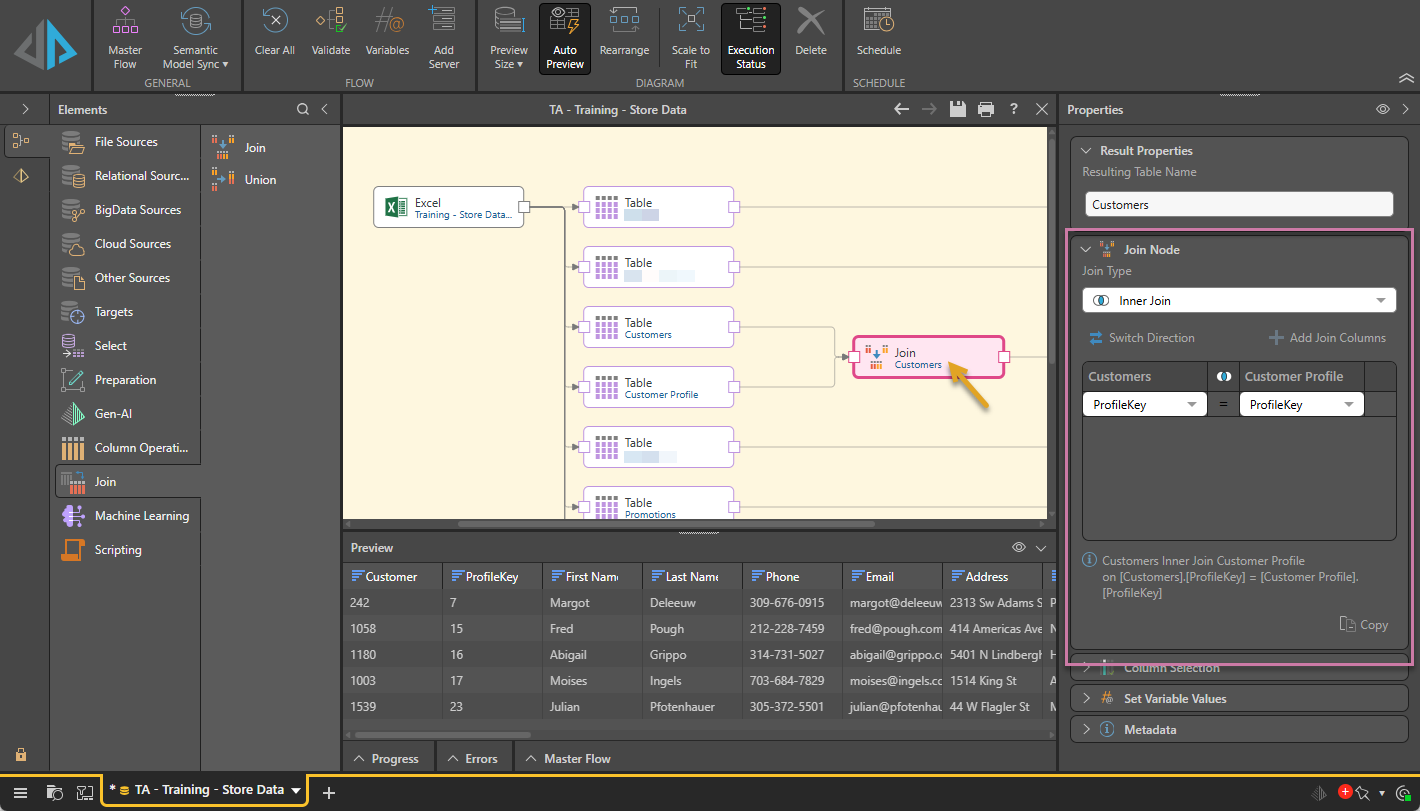Toggle the Auto Preview button

click(x=565, y=38)
